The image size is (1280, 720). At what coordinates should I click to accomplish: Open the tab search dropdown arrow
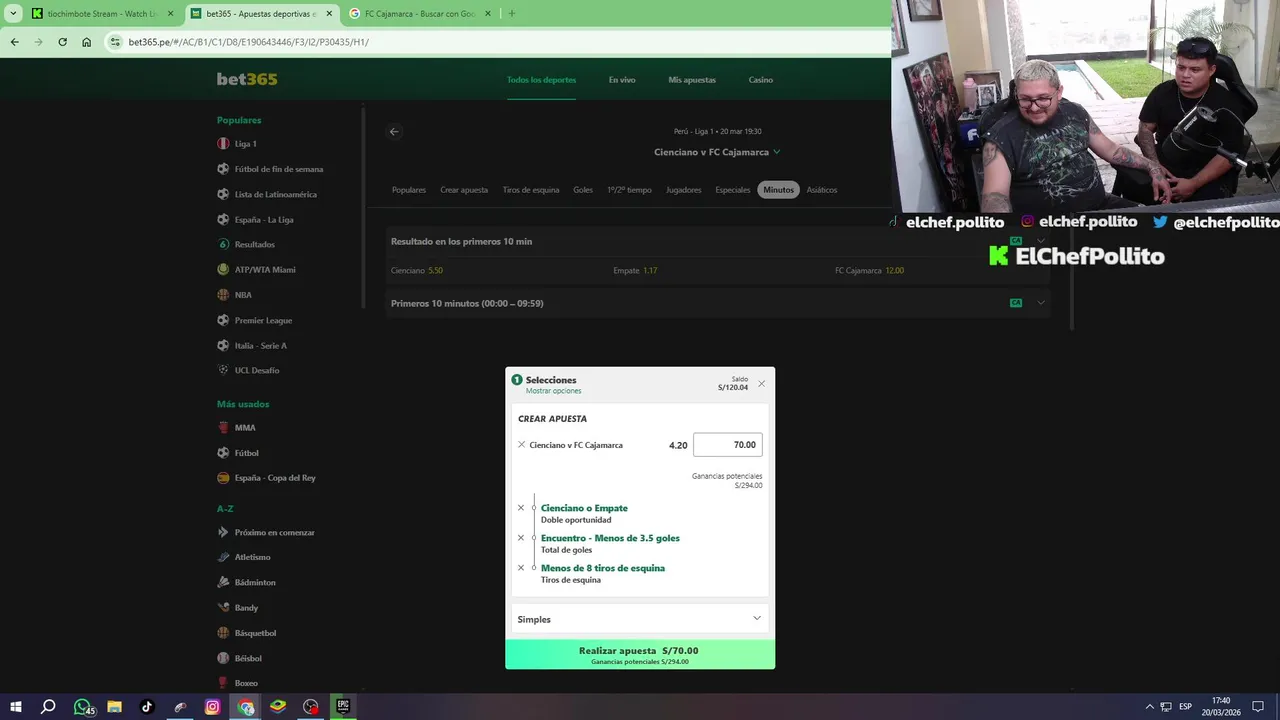point(12,14)
